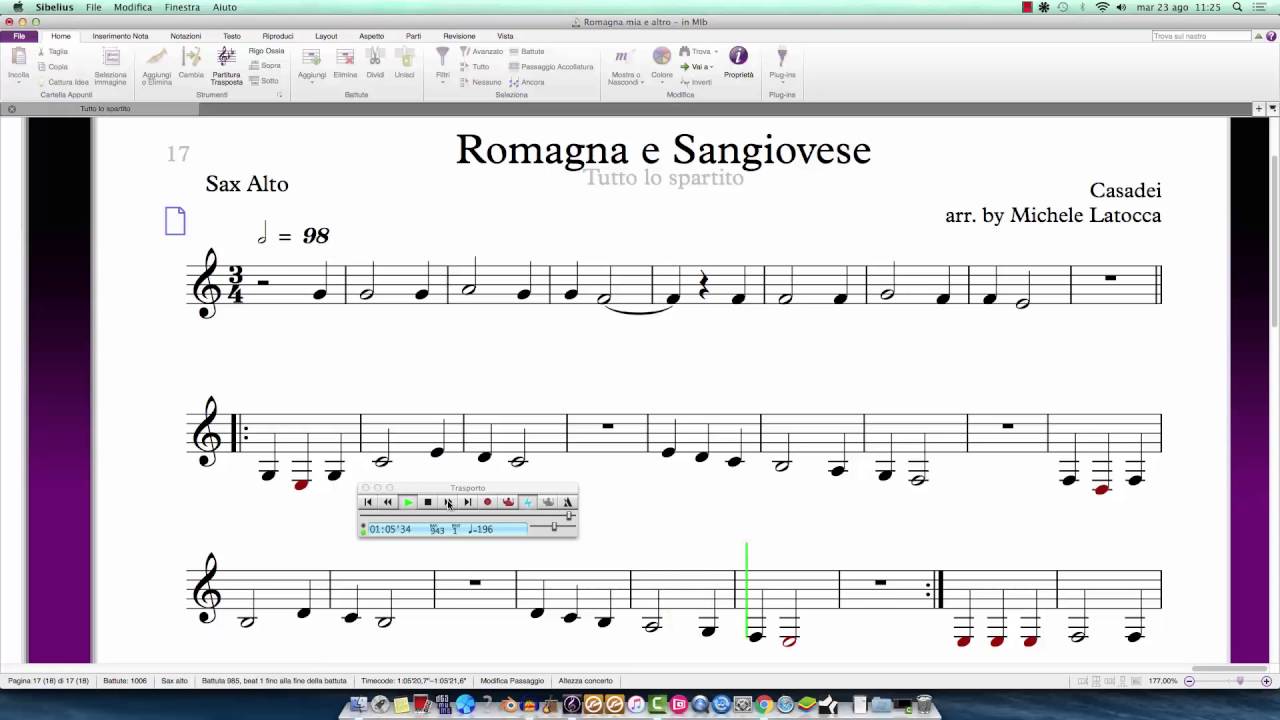Image resolution: width=1280 pixels, height=720 pixels.
Task: Toggle the metronome click in Trasporto
Action: (568, 502)
